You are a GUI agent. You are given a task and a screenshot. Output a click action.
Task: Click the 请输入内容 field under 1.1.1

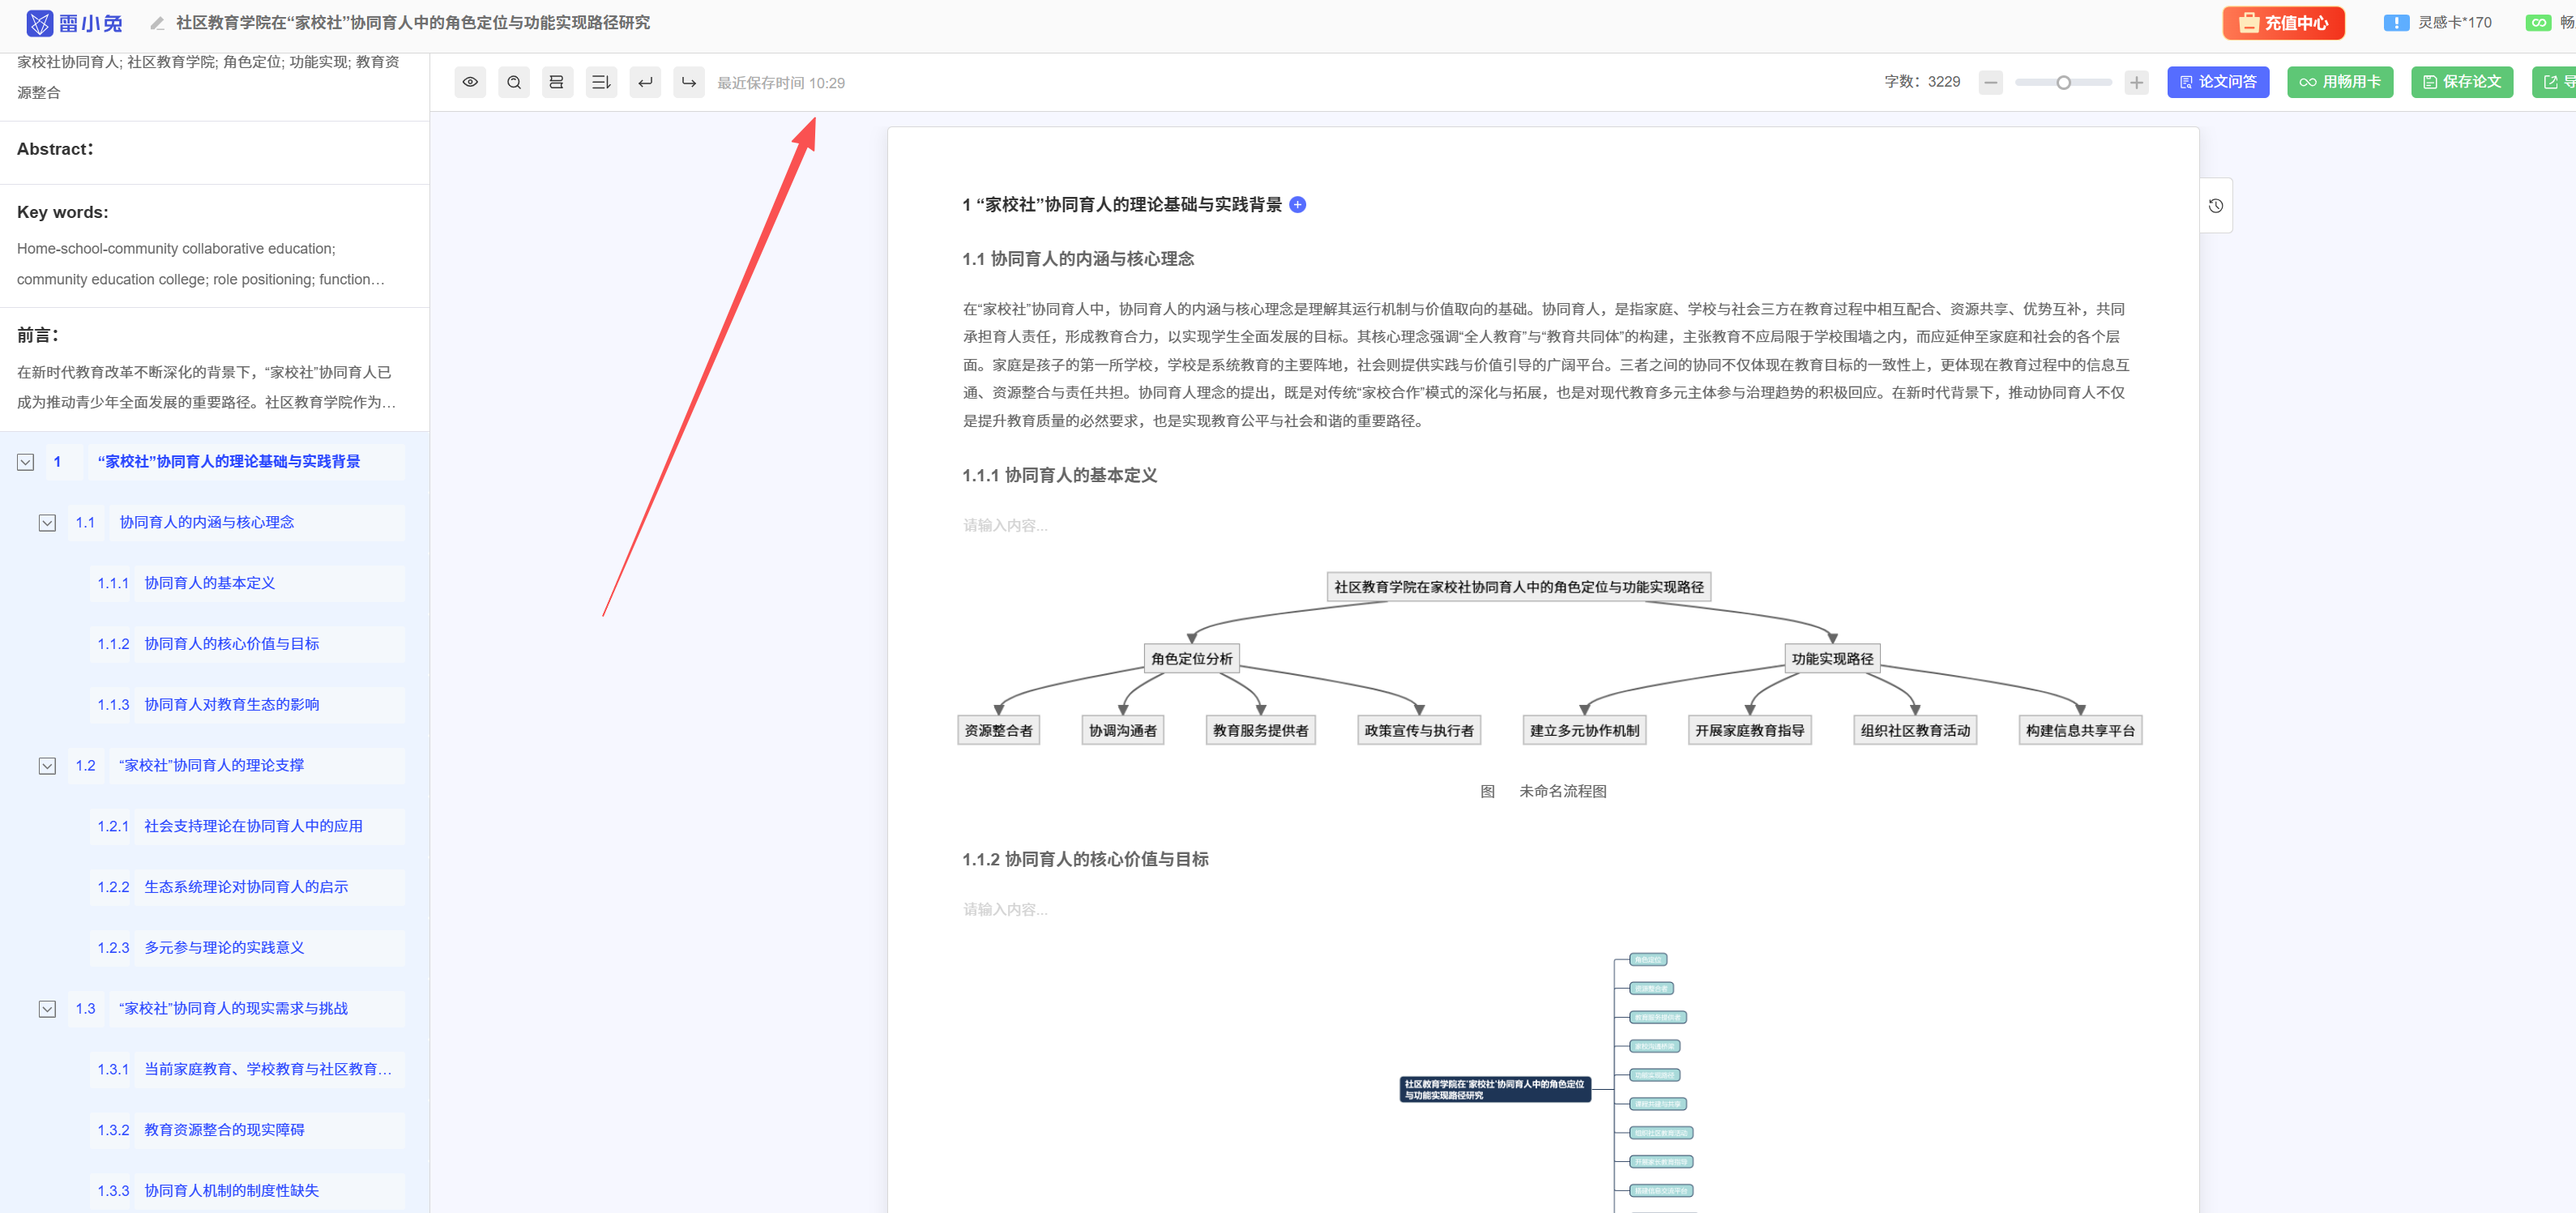[x=1005, y=525]
